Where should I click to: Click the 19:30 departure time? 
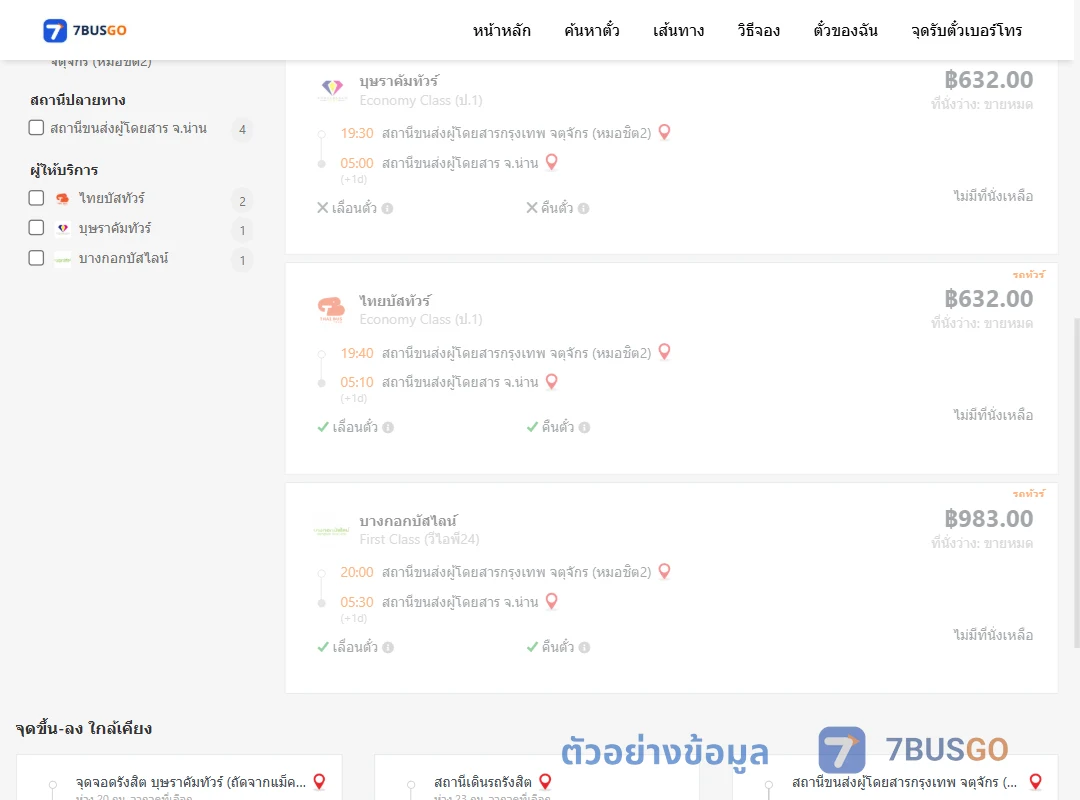pos(357,133)
